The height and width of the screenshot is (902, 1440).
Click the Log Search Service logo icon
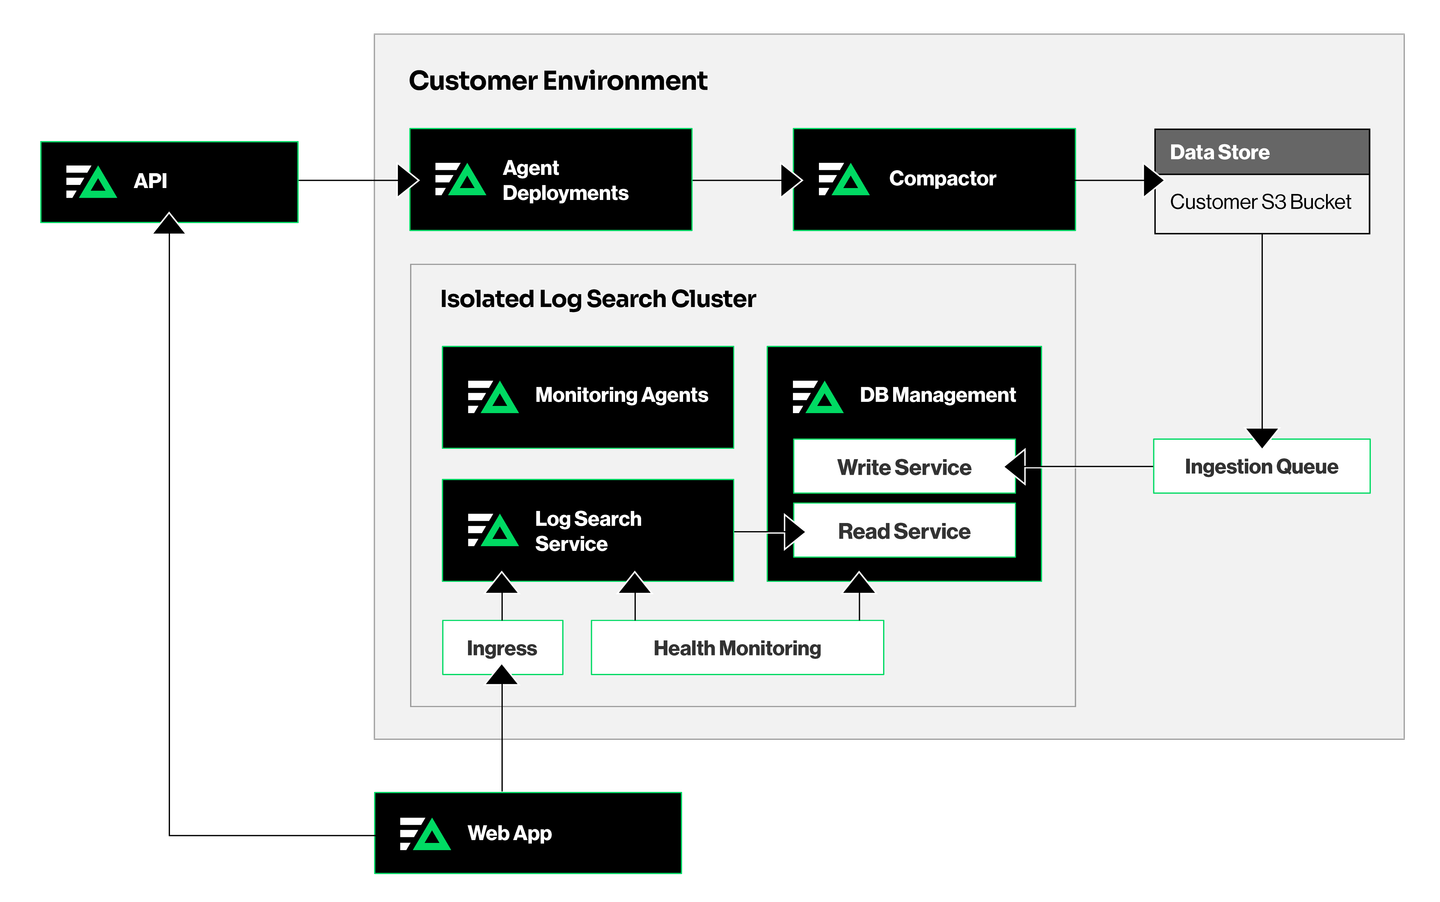(x=492, y=530)
